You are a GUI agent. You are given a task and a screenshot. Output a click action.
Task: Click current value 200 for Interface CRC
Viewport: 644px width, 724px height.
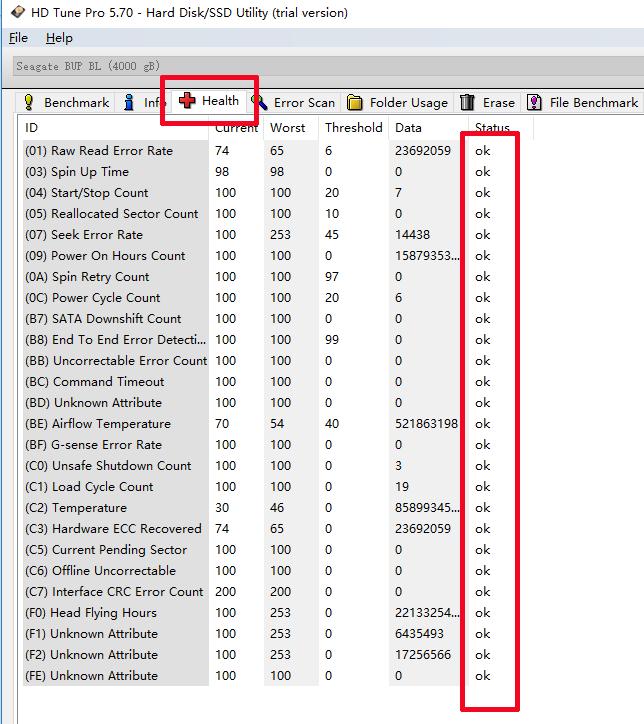coord(225,592)
